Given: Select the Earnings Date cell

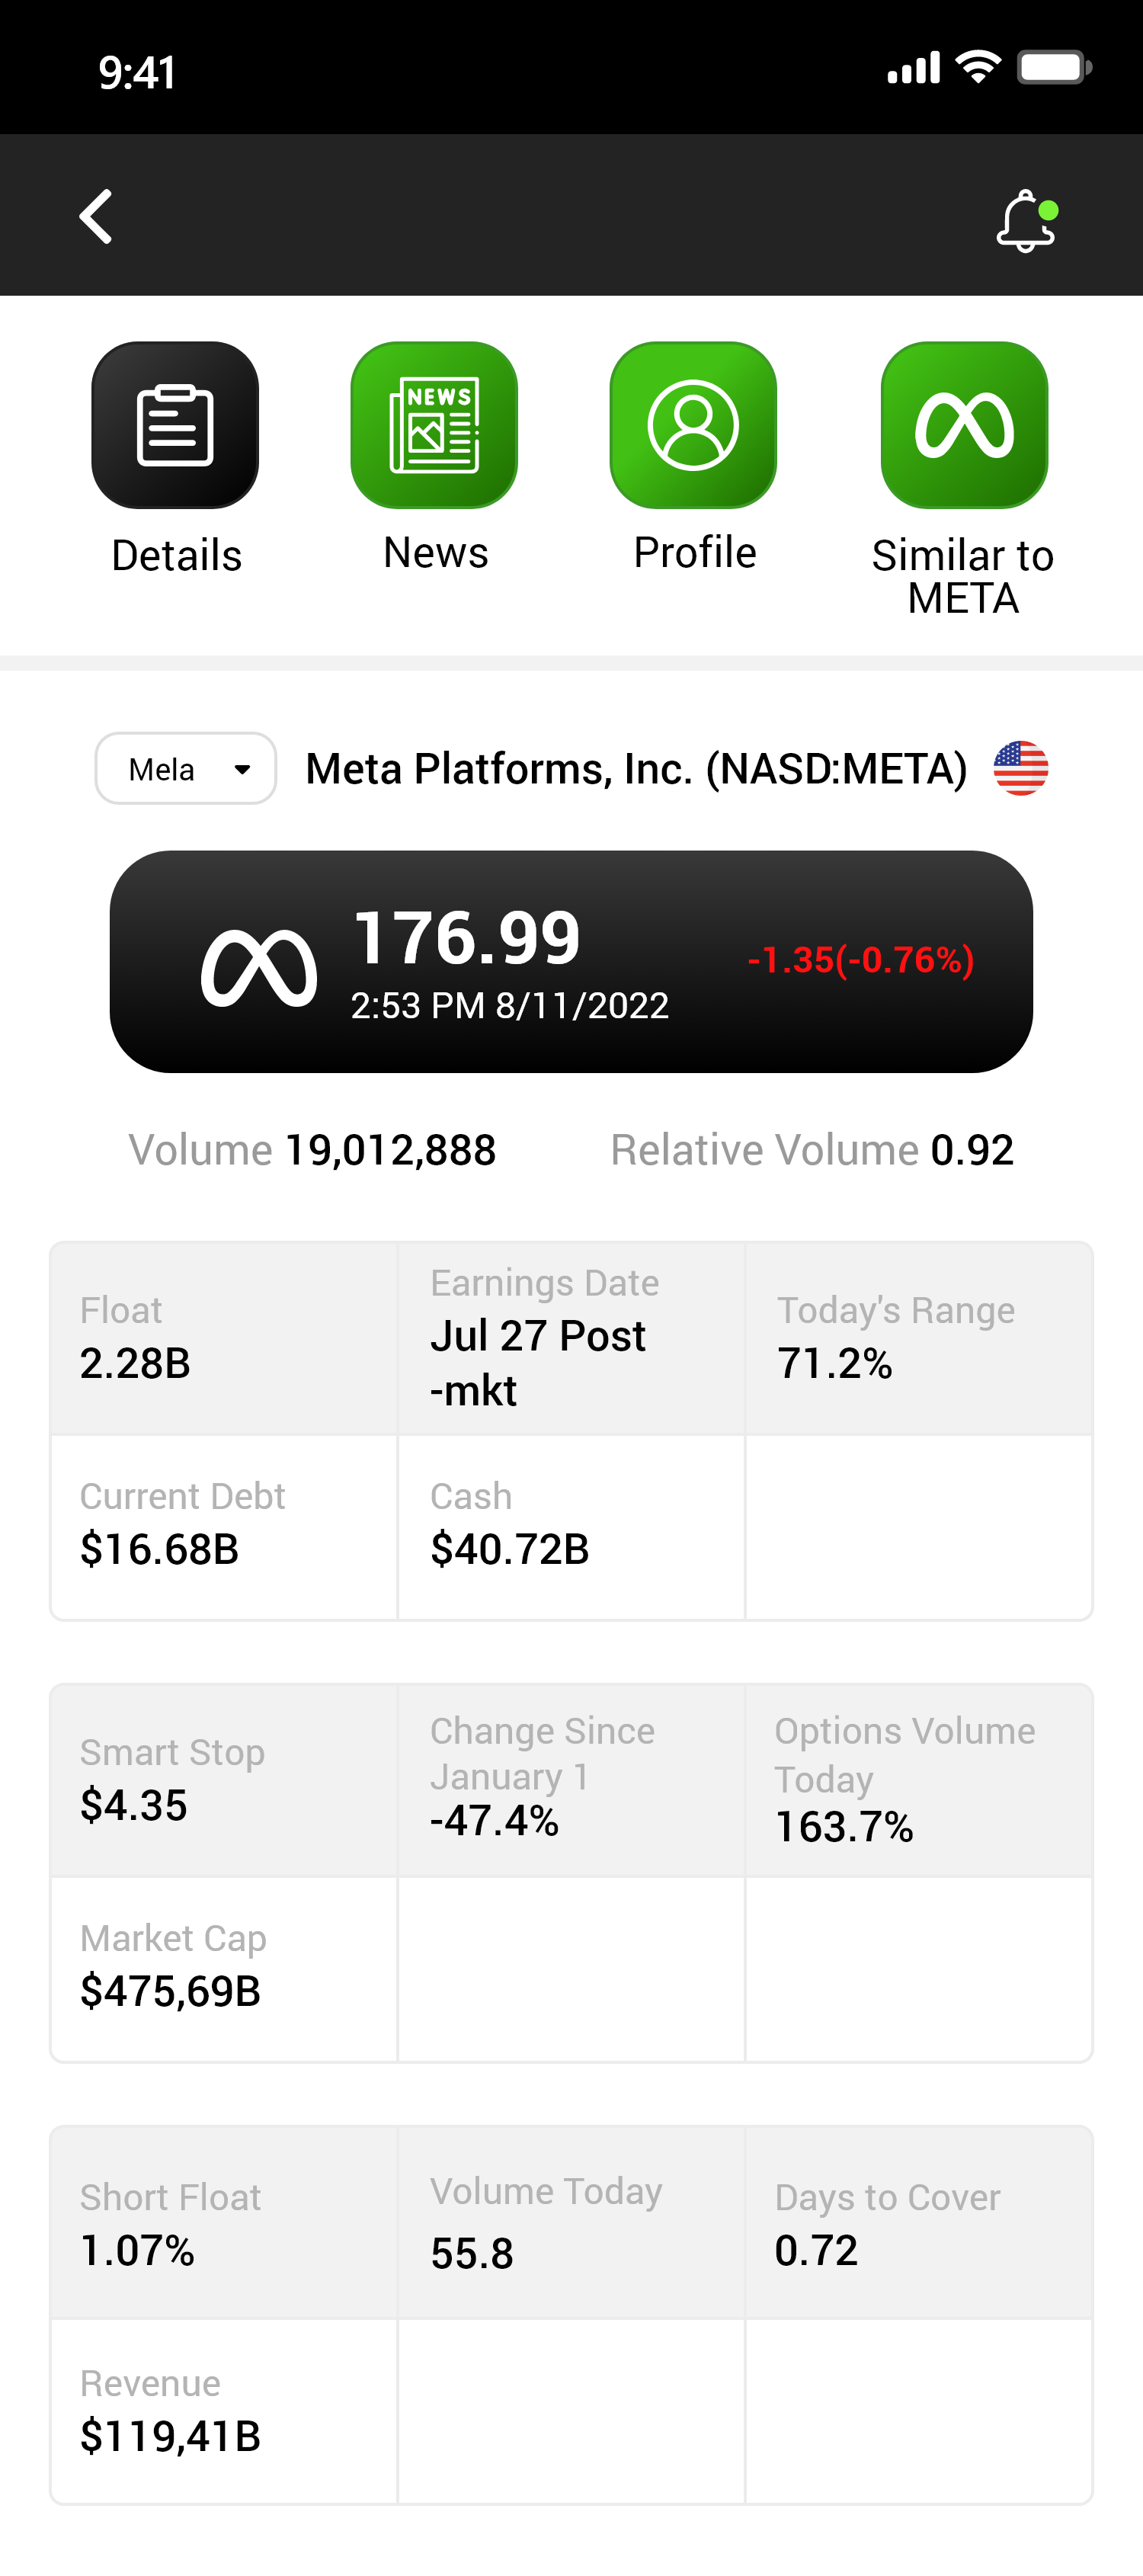Looking at the screenshot, I should coord(570,1337).
